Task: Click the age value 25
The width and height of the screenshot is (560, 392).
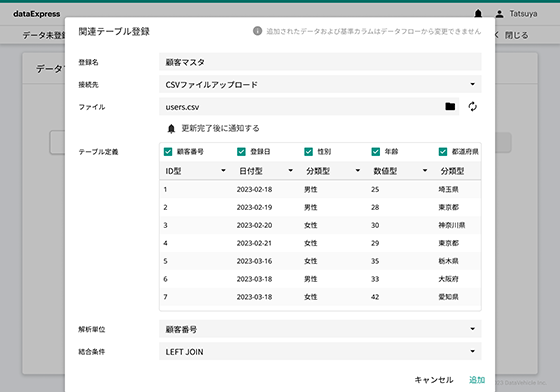Action: 375,189
